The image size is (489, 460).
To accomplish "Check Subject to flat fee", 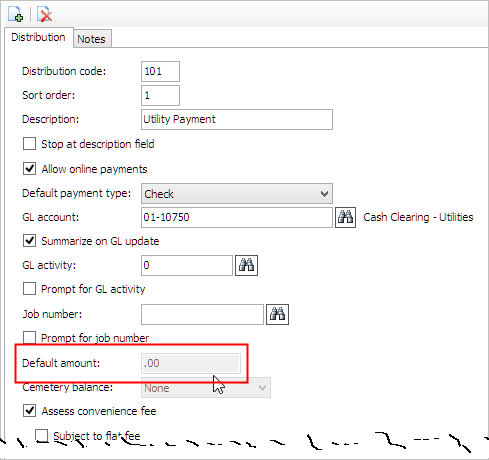I will (42, 435).
